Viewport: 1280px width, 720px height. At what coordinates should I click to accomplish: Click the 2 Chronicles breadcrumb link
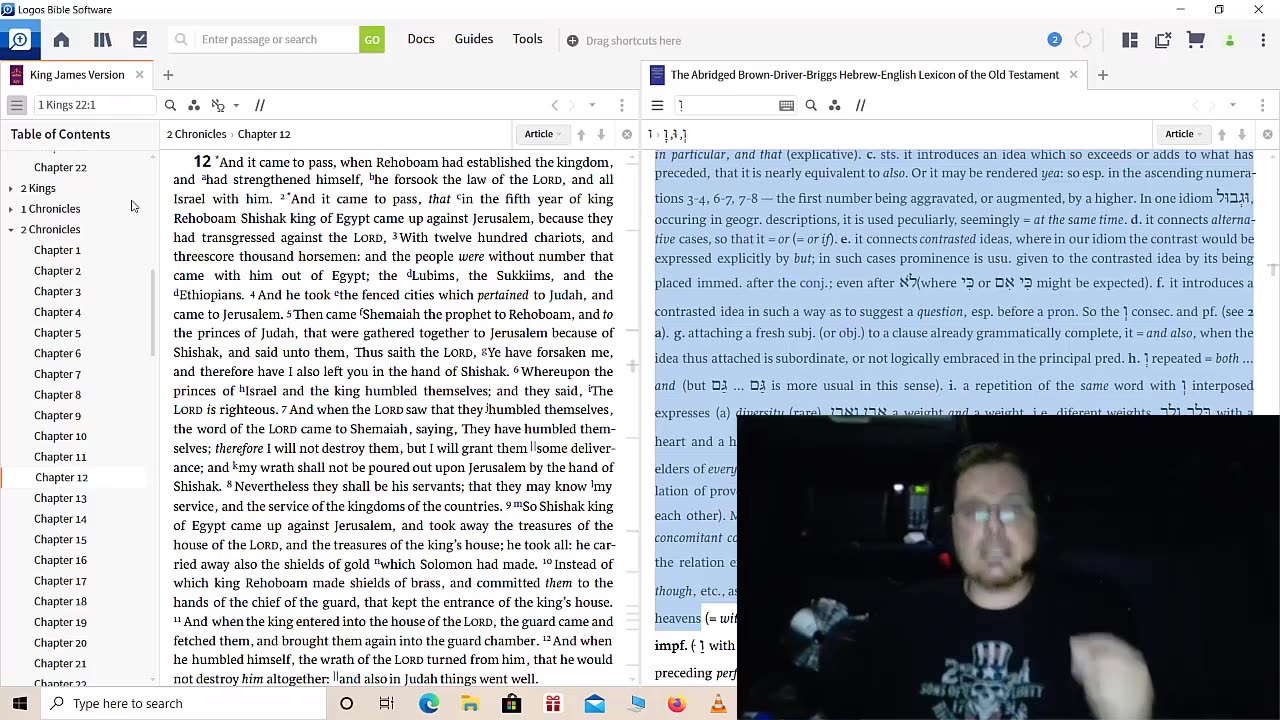point(196,134)
